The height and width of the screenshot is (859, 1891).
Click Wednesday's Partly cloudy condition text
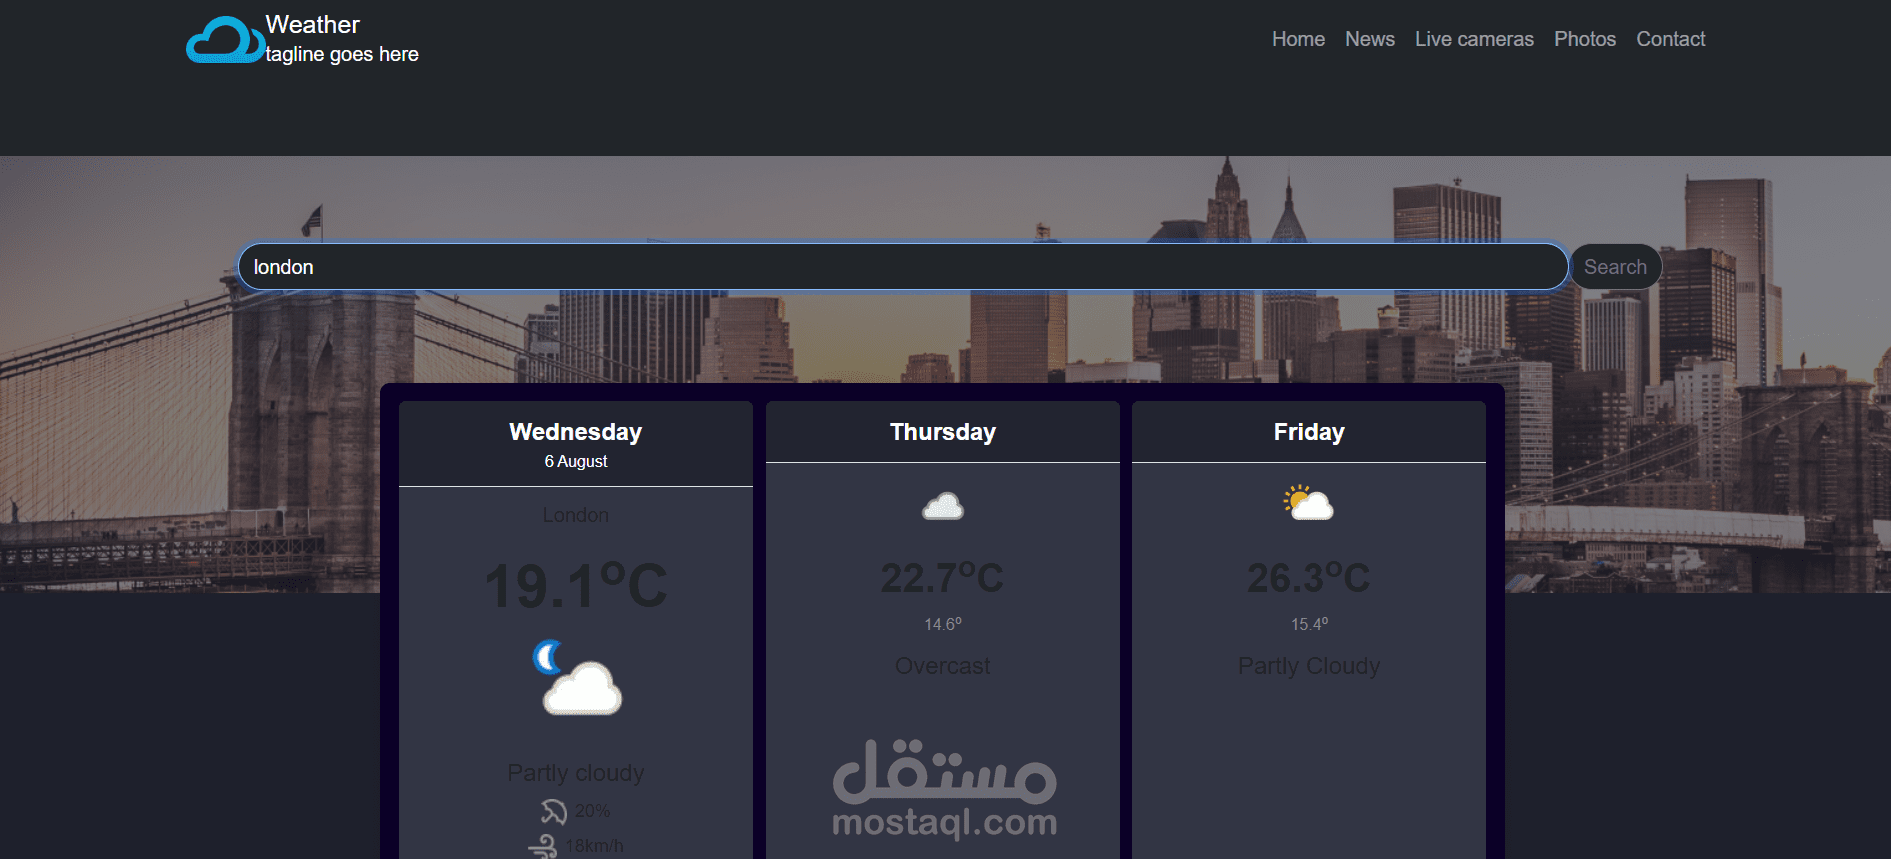click(x=576, y=773)
